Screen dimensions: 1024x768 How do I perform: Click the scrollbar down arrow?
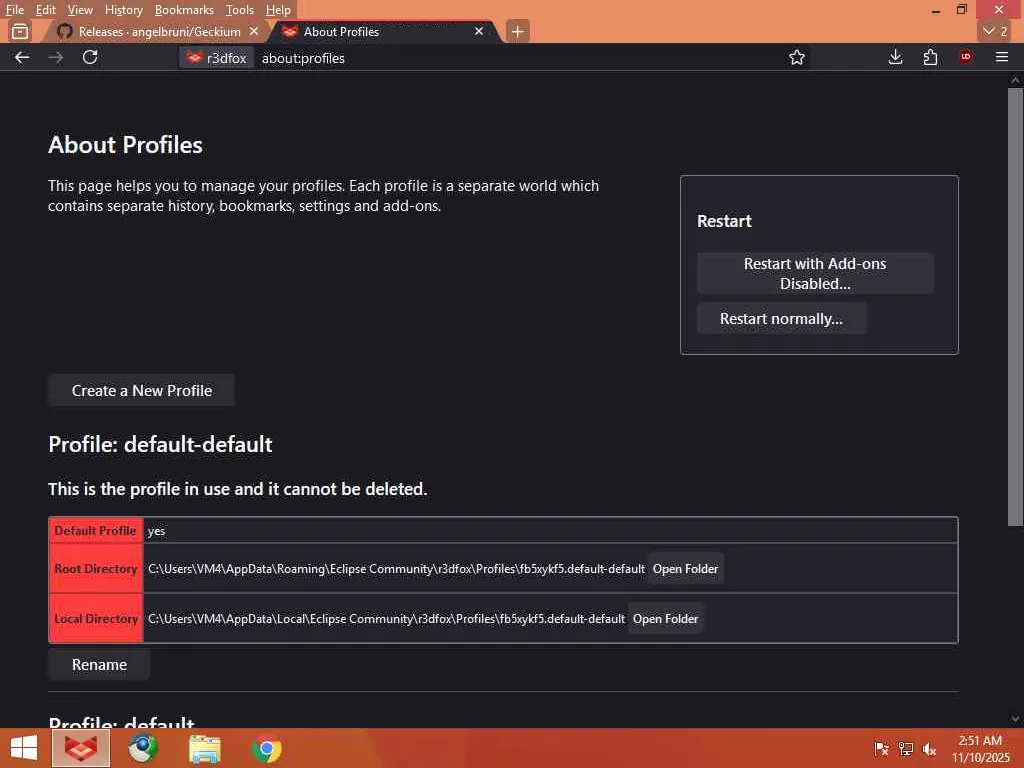point(1015,718)
